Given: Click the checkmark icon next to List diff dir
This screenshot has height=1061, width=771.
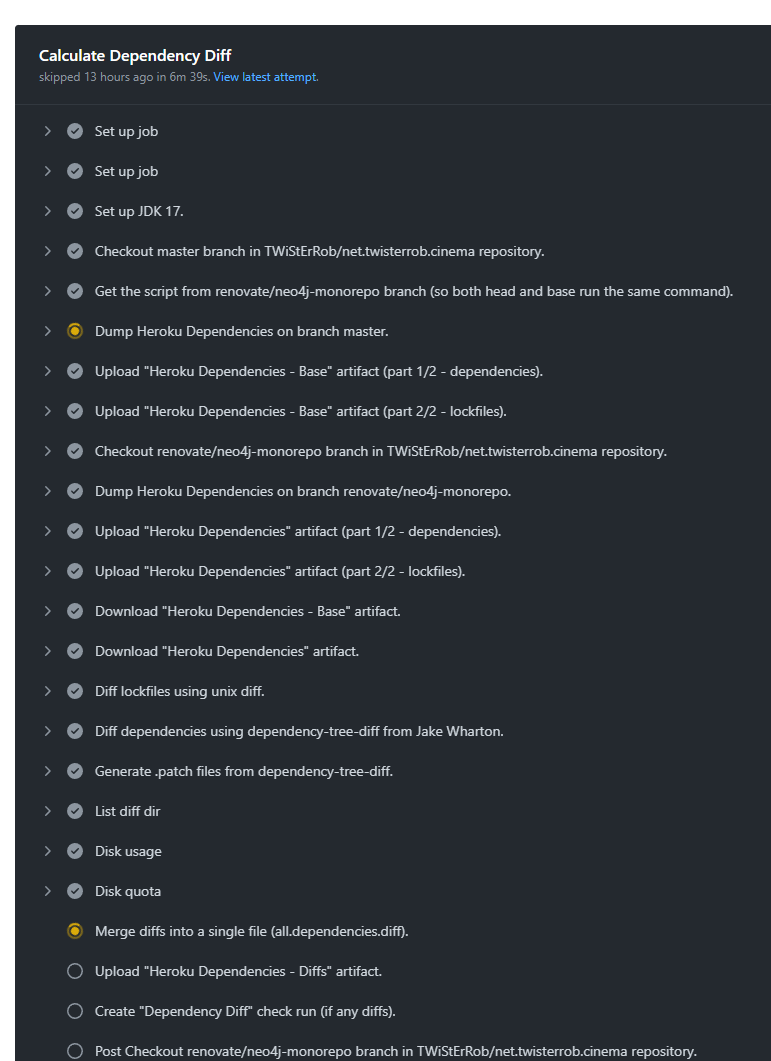Looking at the screenshot, I should coord(75,811).
